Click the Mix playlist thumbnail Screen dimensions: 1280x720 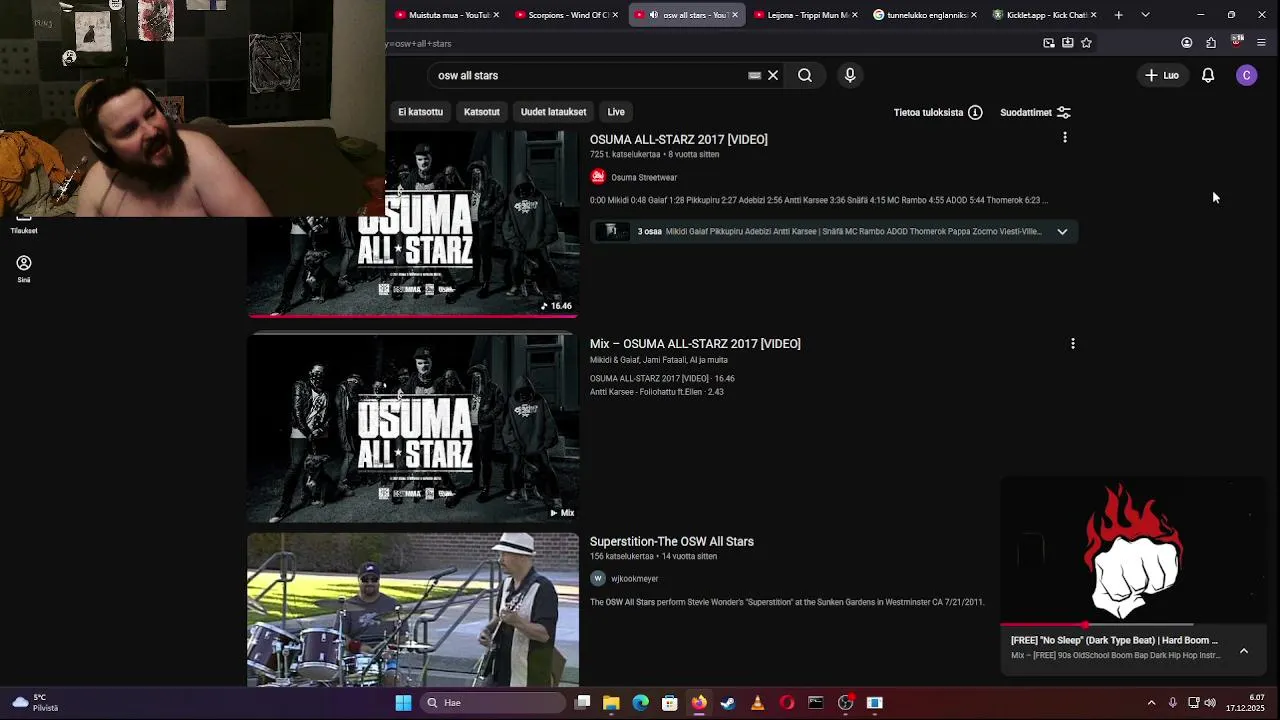pos(412,428)
